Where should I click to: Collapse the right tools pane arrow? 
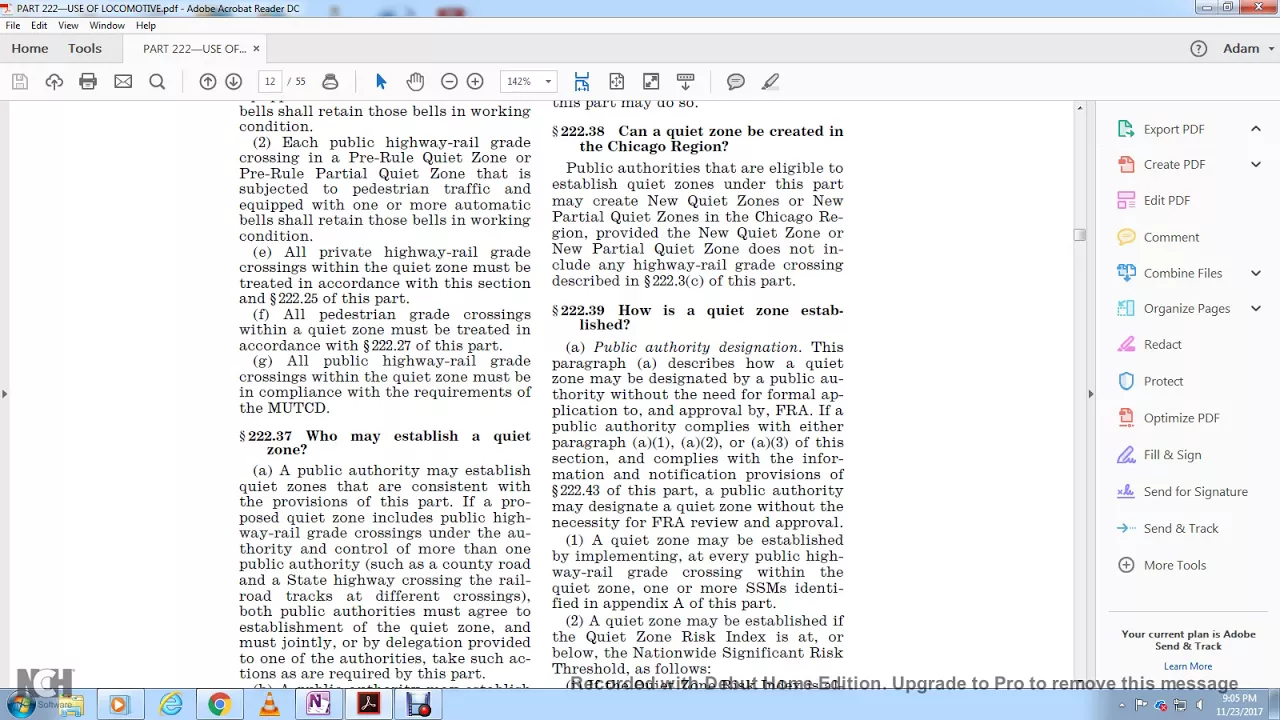tap(1090, 394)
